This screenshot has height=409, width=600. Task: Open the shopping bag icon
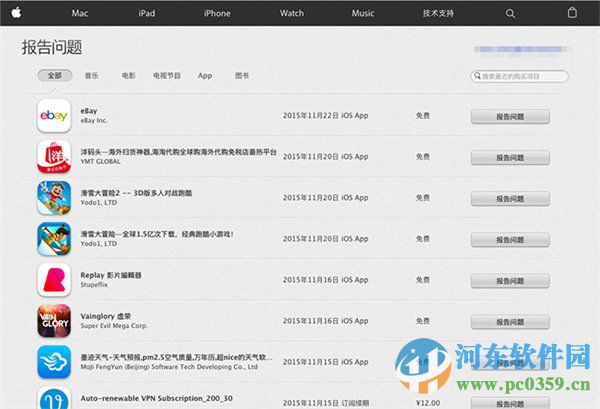point(572,13)
